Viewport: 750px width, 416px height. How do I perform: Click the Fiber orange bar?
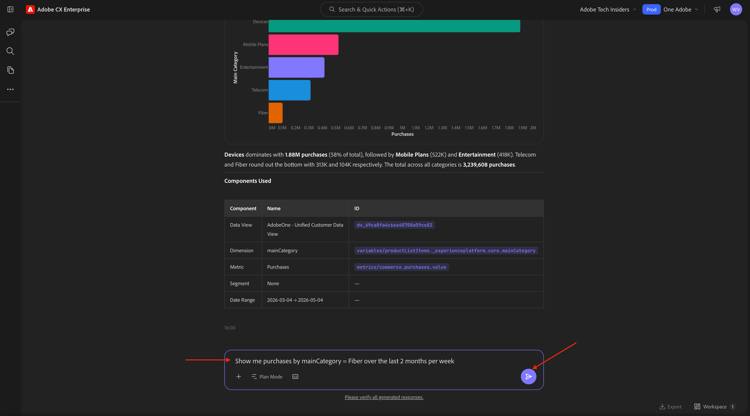276,113
